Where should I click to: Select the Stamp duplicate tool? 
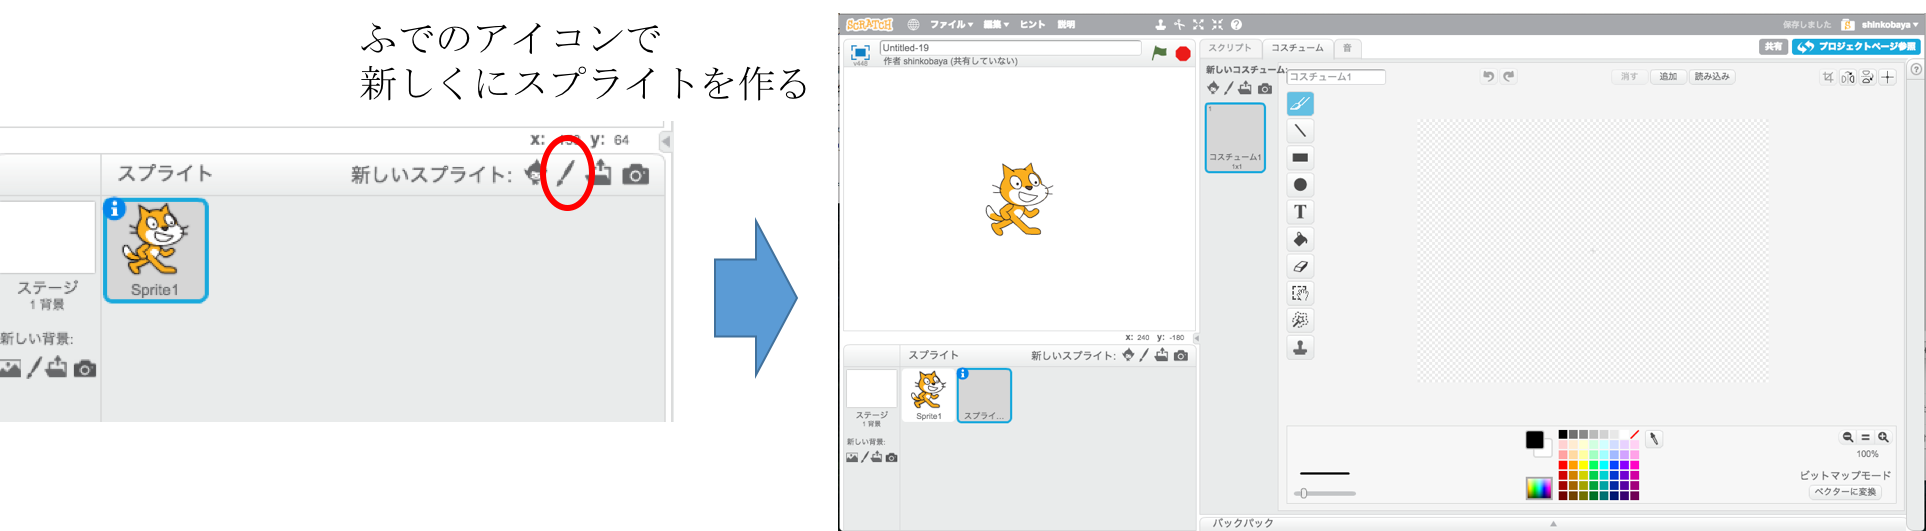coord(1300,347)
